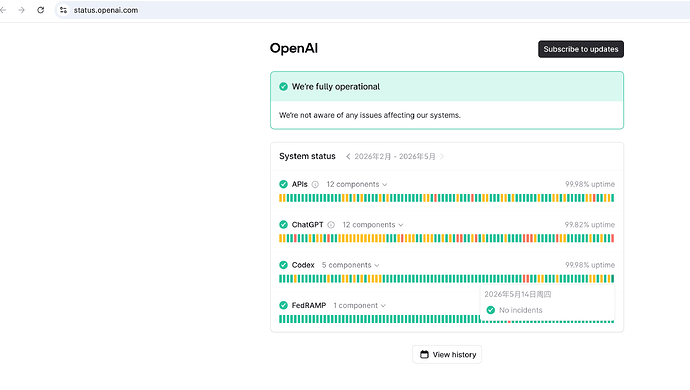Viewport: 690px width, 390px height.
Task: Click calendar icon in View history button
Action: tap(424, 354)
